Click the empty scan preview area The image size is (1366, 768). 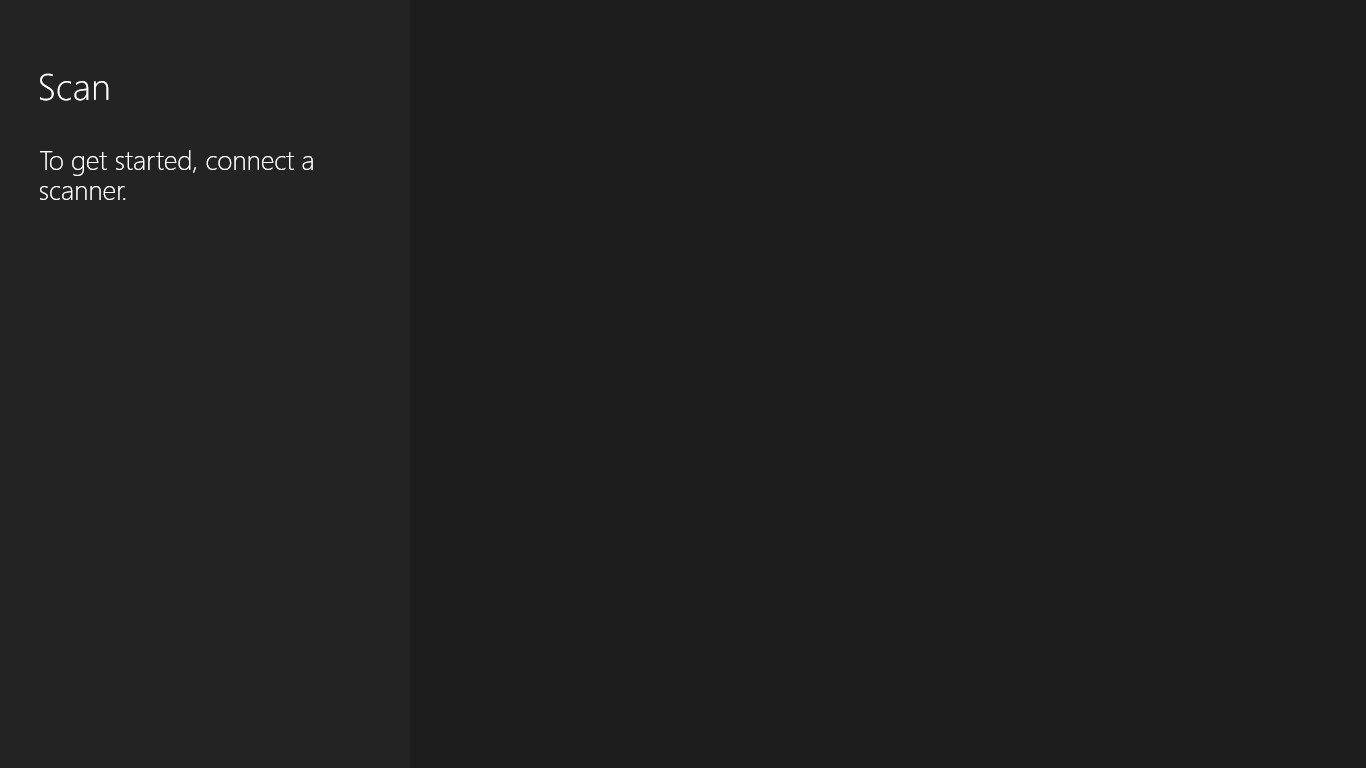pos(888,384)
